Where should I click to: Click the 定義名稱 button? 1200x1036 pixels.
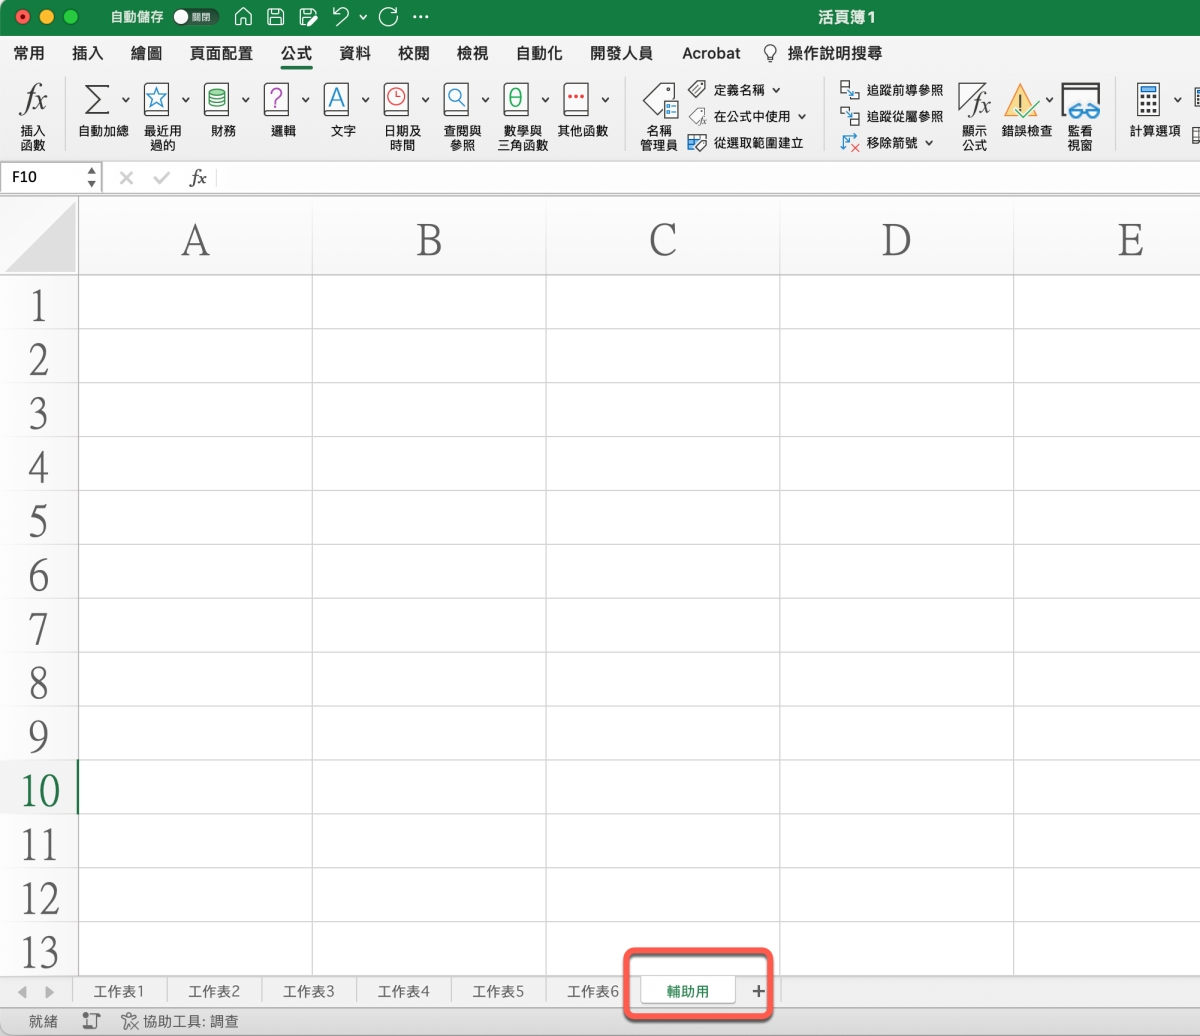735,90
